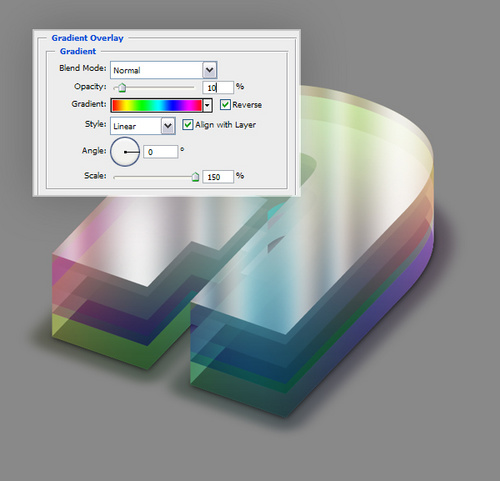Click the Angle degrees input field
Viewport: 500px width, 481px height.
coord(161,152)
